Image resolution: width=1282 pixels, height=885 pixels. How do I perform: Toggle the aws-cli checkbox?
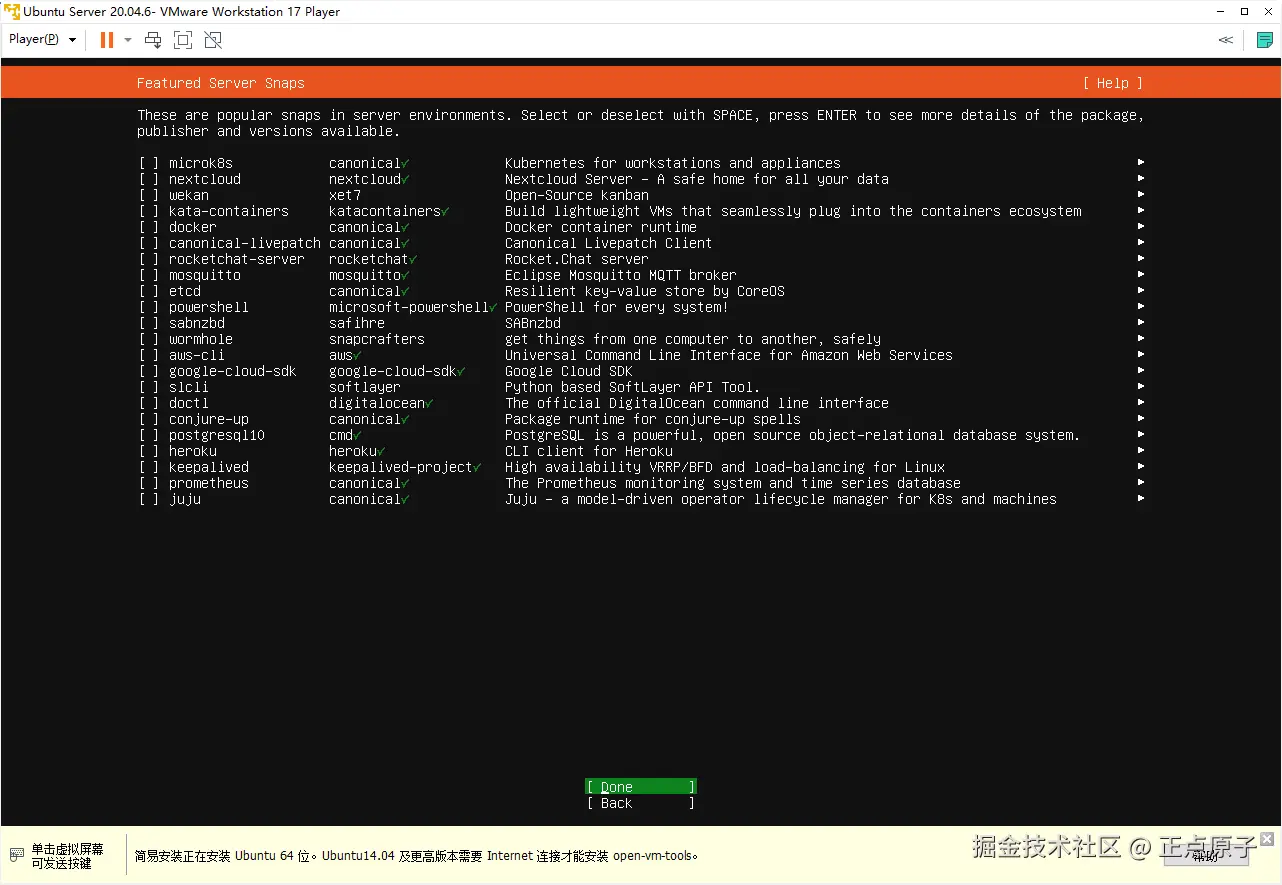[149, 355]
